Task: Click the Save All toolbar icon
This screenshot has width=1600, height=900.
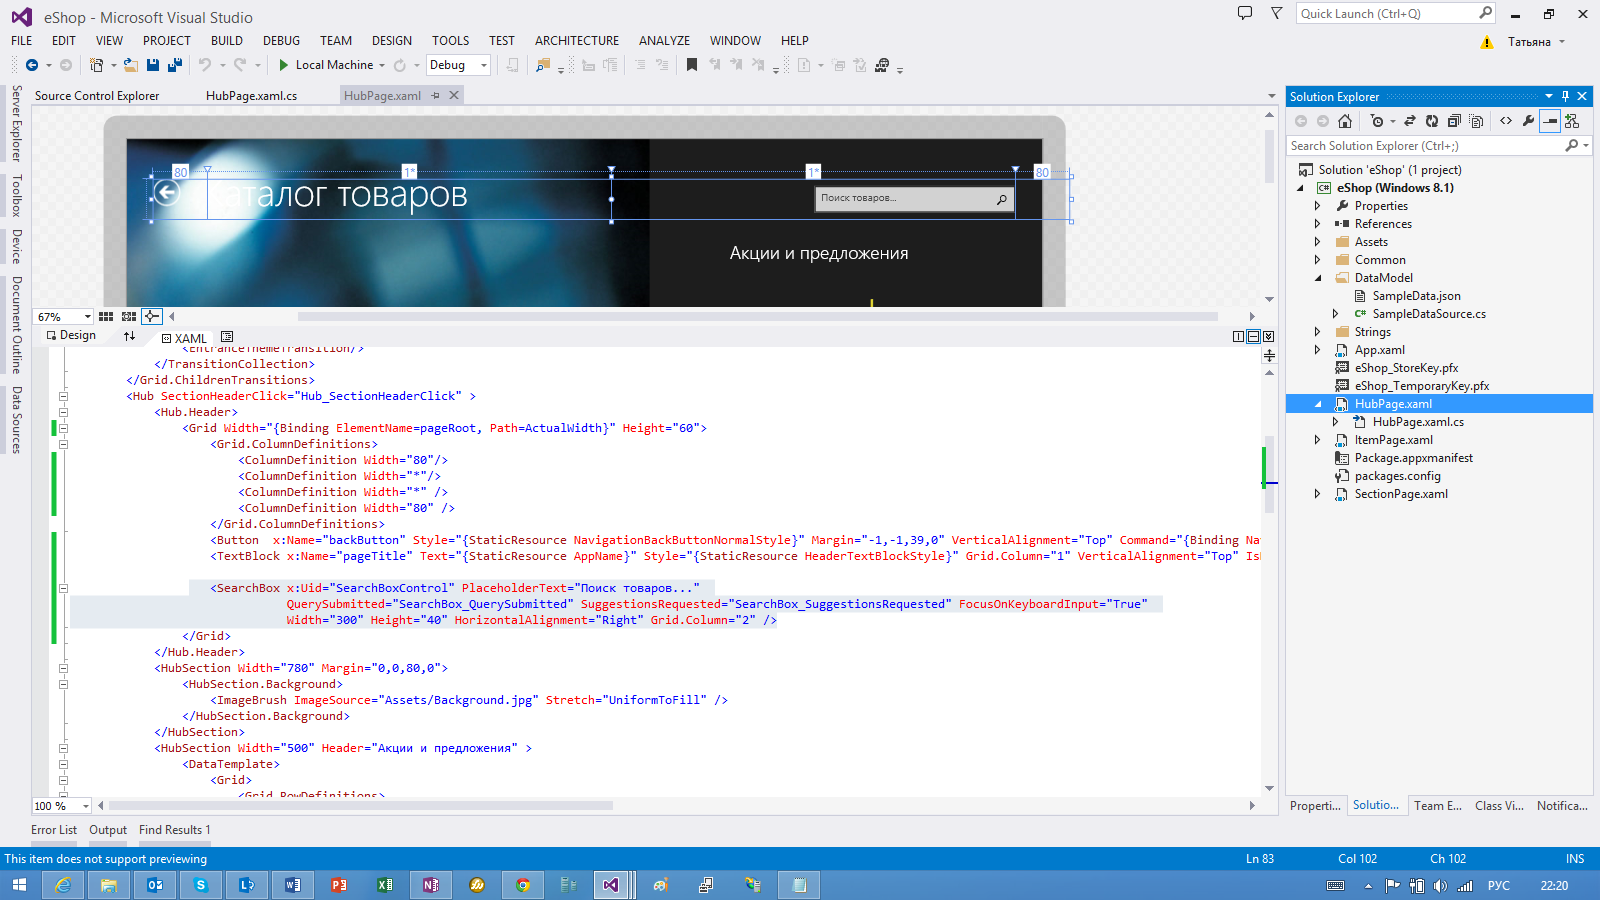Action: click(174, 64)
